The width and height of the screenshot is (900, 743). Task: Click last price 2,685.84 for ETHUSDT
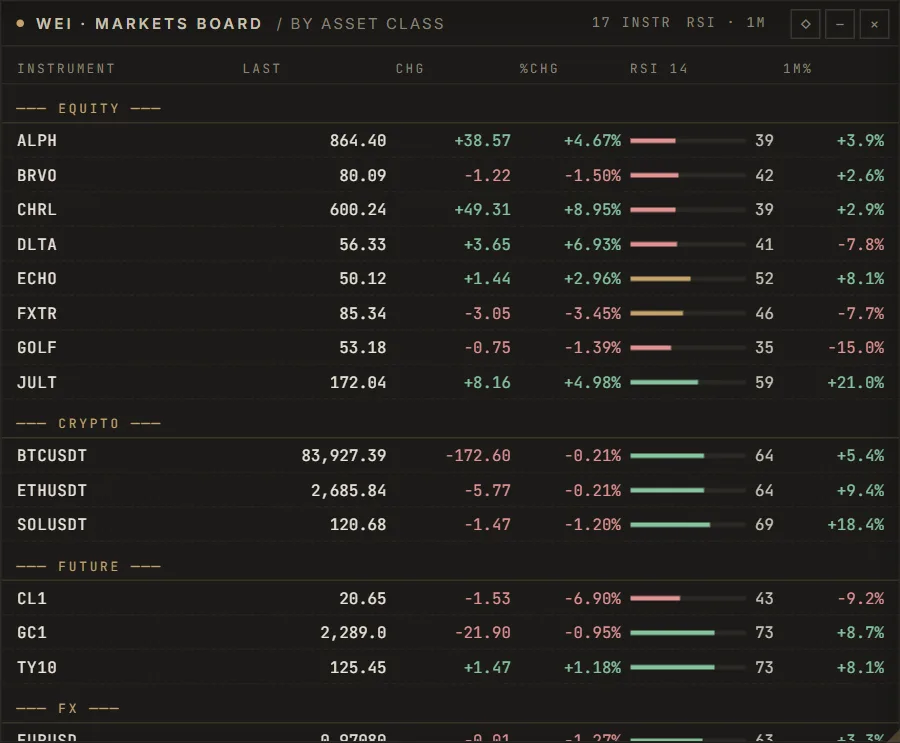point(348,490)
